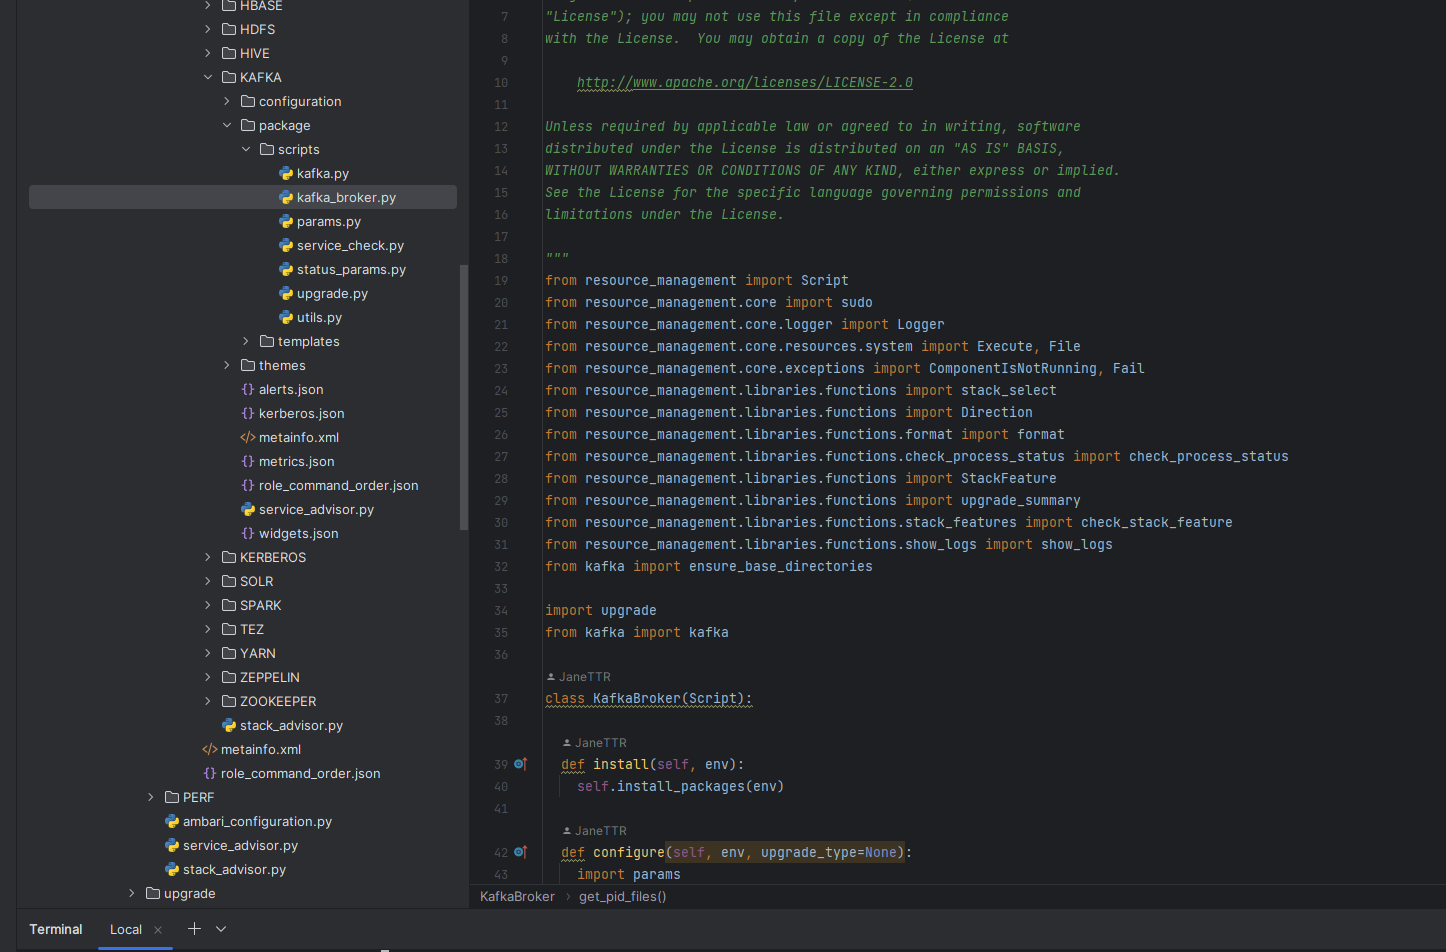Click the upgrade.py Python file icon

[x=286, y=293]
